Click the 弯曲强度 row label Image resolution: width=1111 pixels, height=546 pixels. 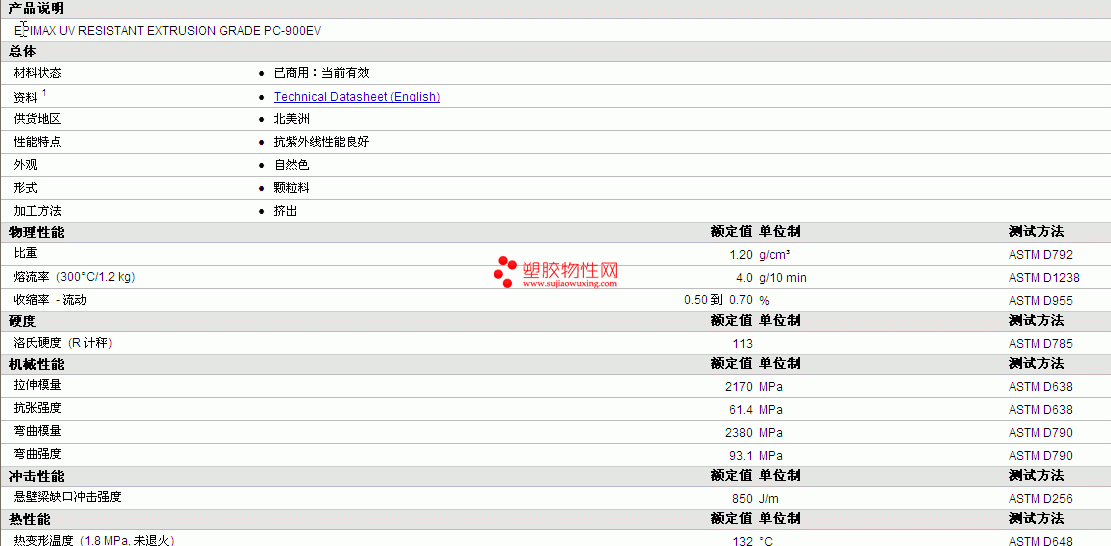(38, 454)
